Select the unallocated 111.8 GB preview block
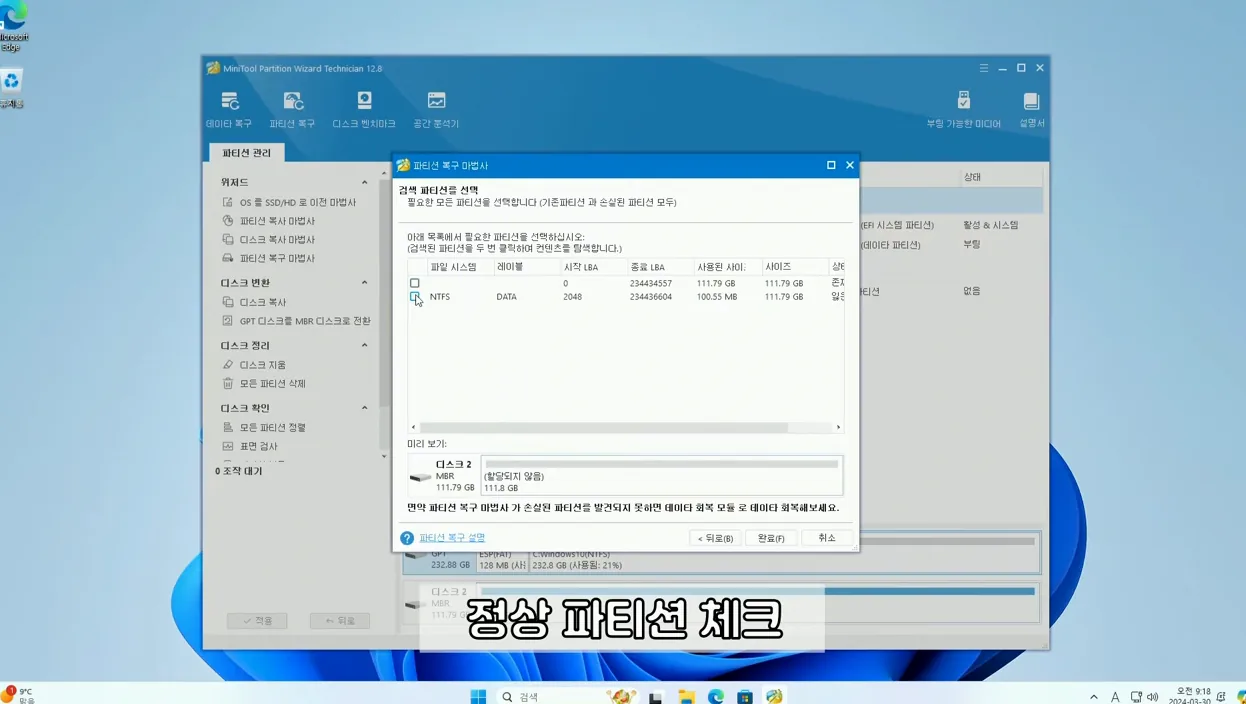The width and height of the screenshot is (1246, 704). click(x=662, y=476)
